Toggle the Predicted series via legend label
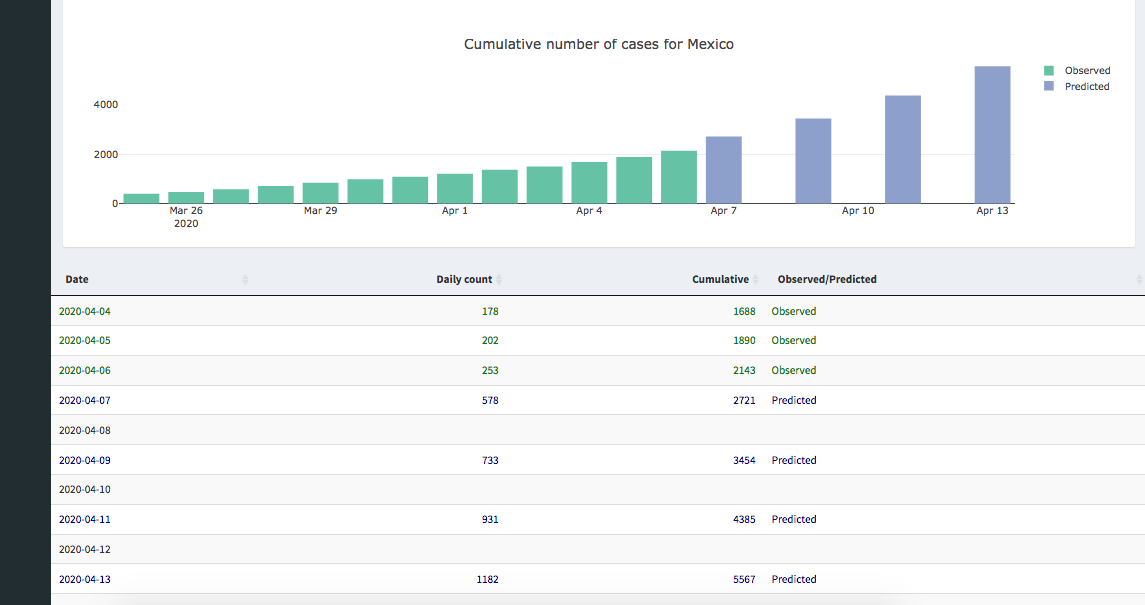Screen dimensions: 1145x605 (x=1087, y=87)
